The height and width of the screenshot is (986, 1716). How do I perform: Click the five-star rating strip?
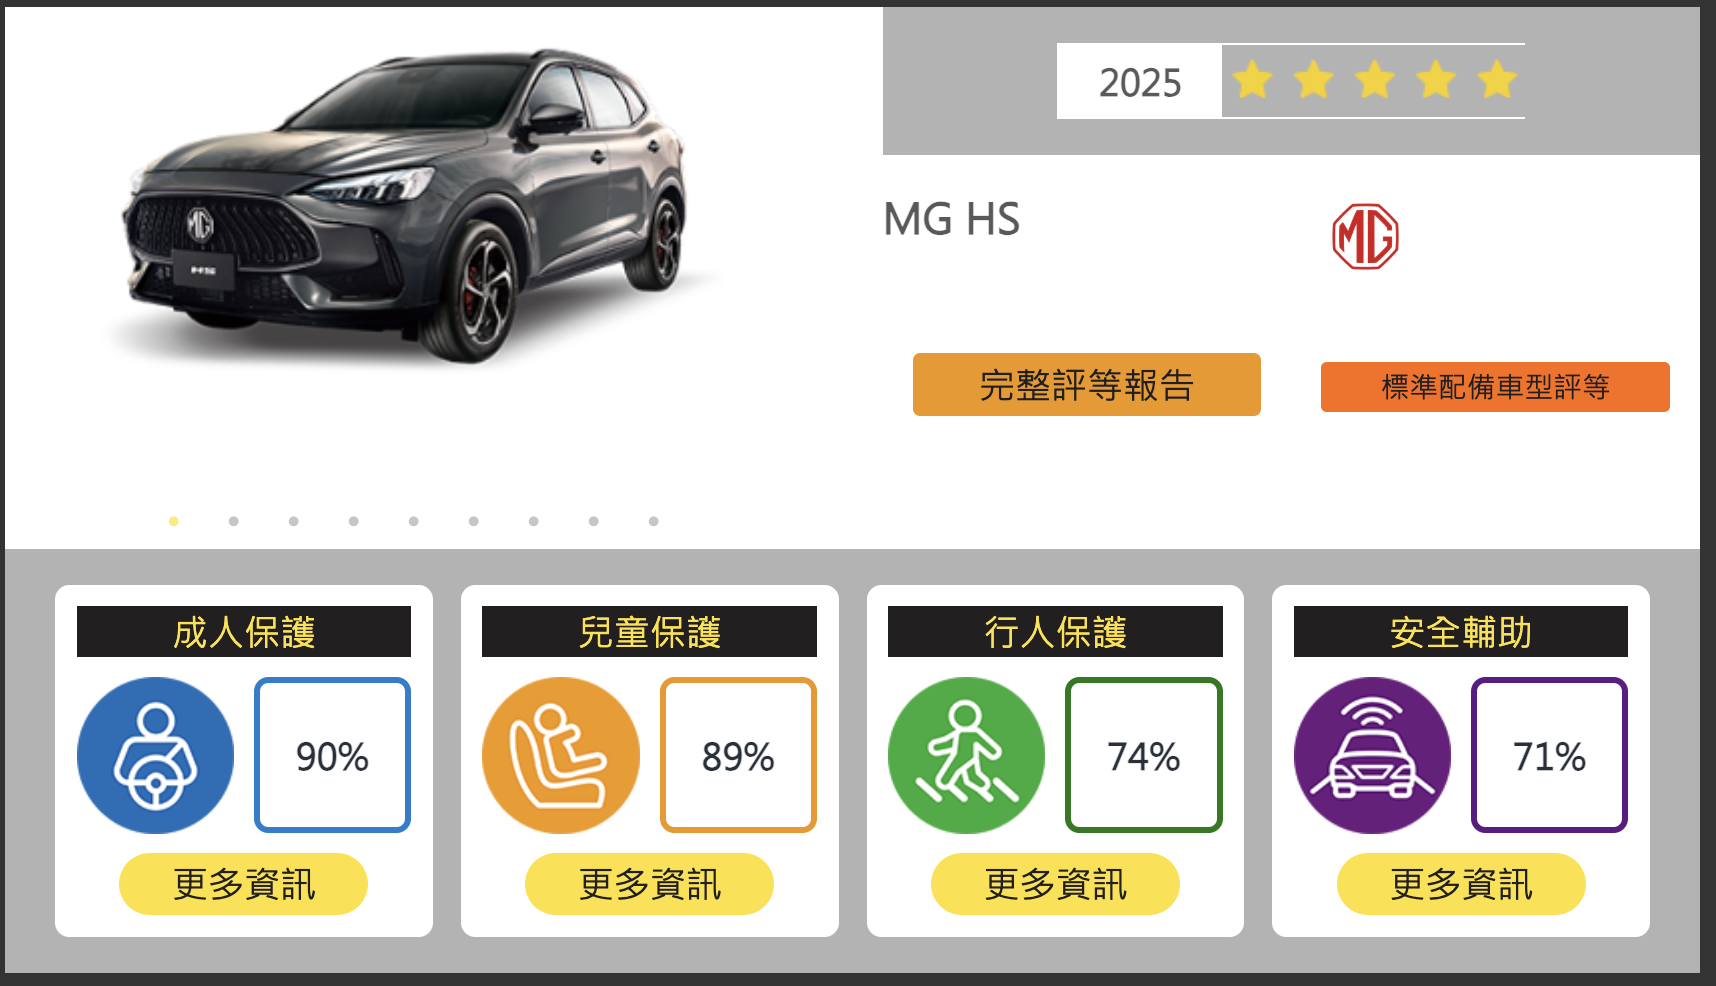click(x=1374, y=80)
